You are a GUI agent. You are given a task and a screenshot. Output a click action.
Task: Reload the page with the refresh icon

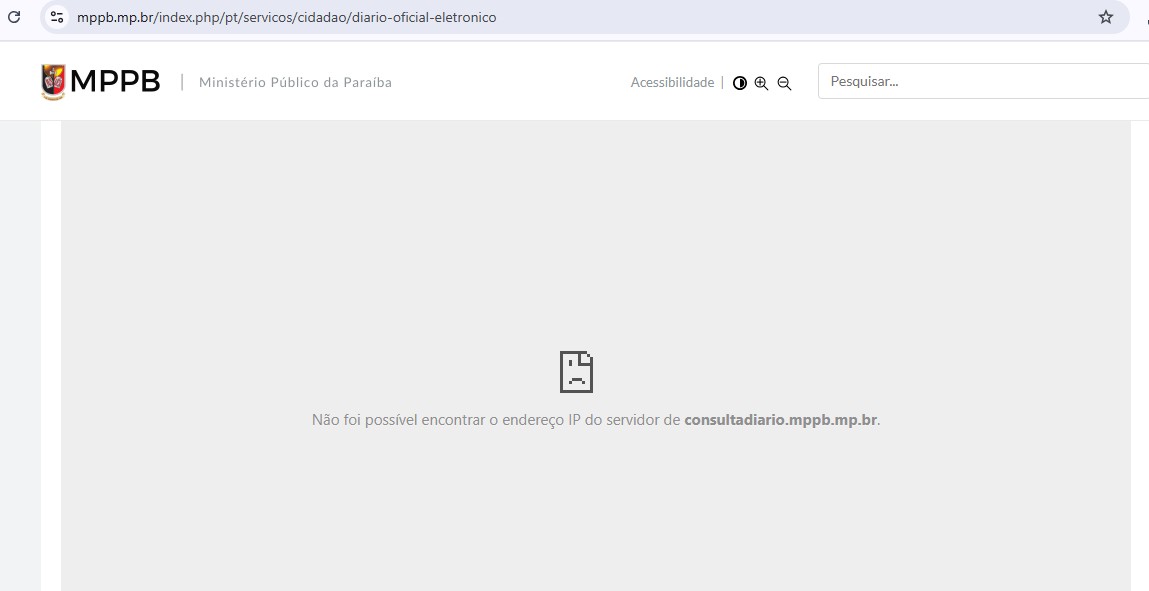(14, 17)
